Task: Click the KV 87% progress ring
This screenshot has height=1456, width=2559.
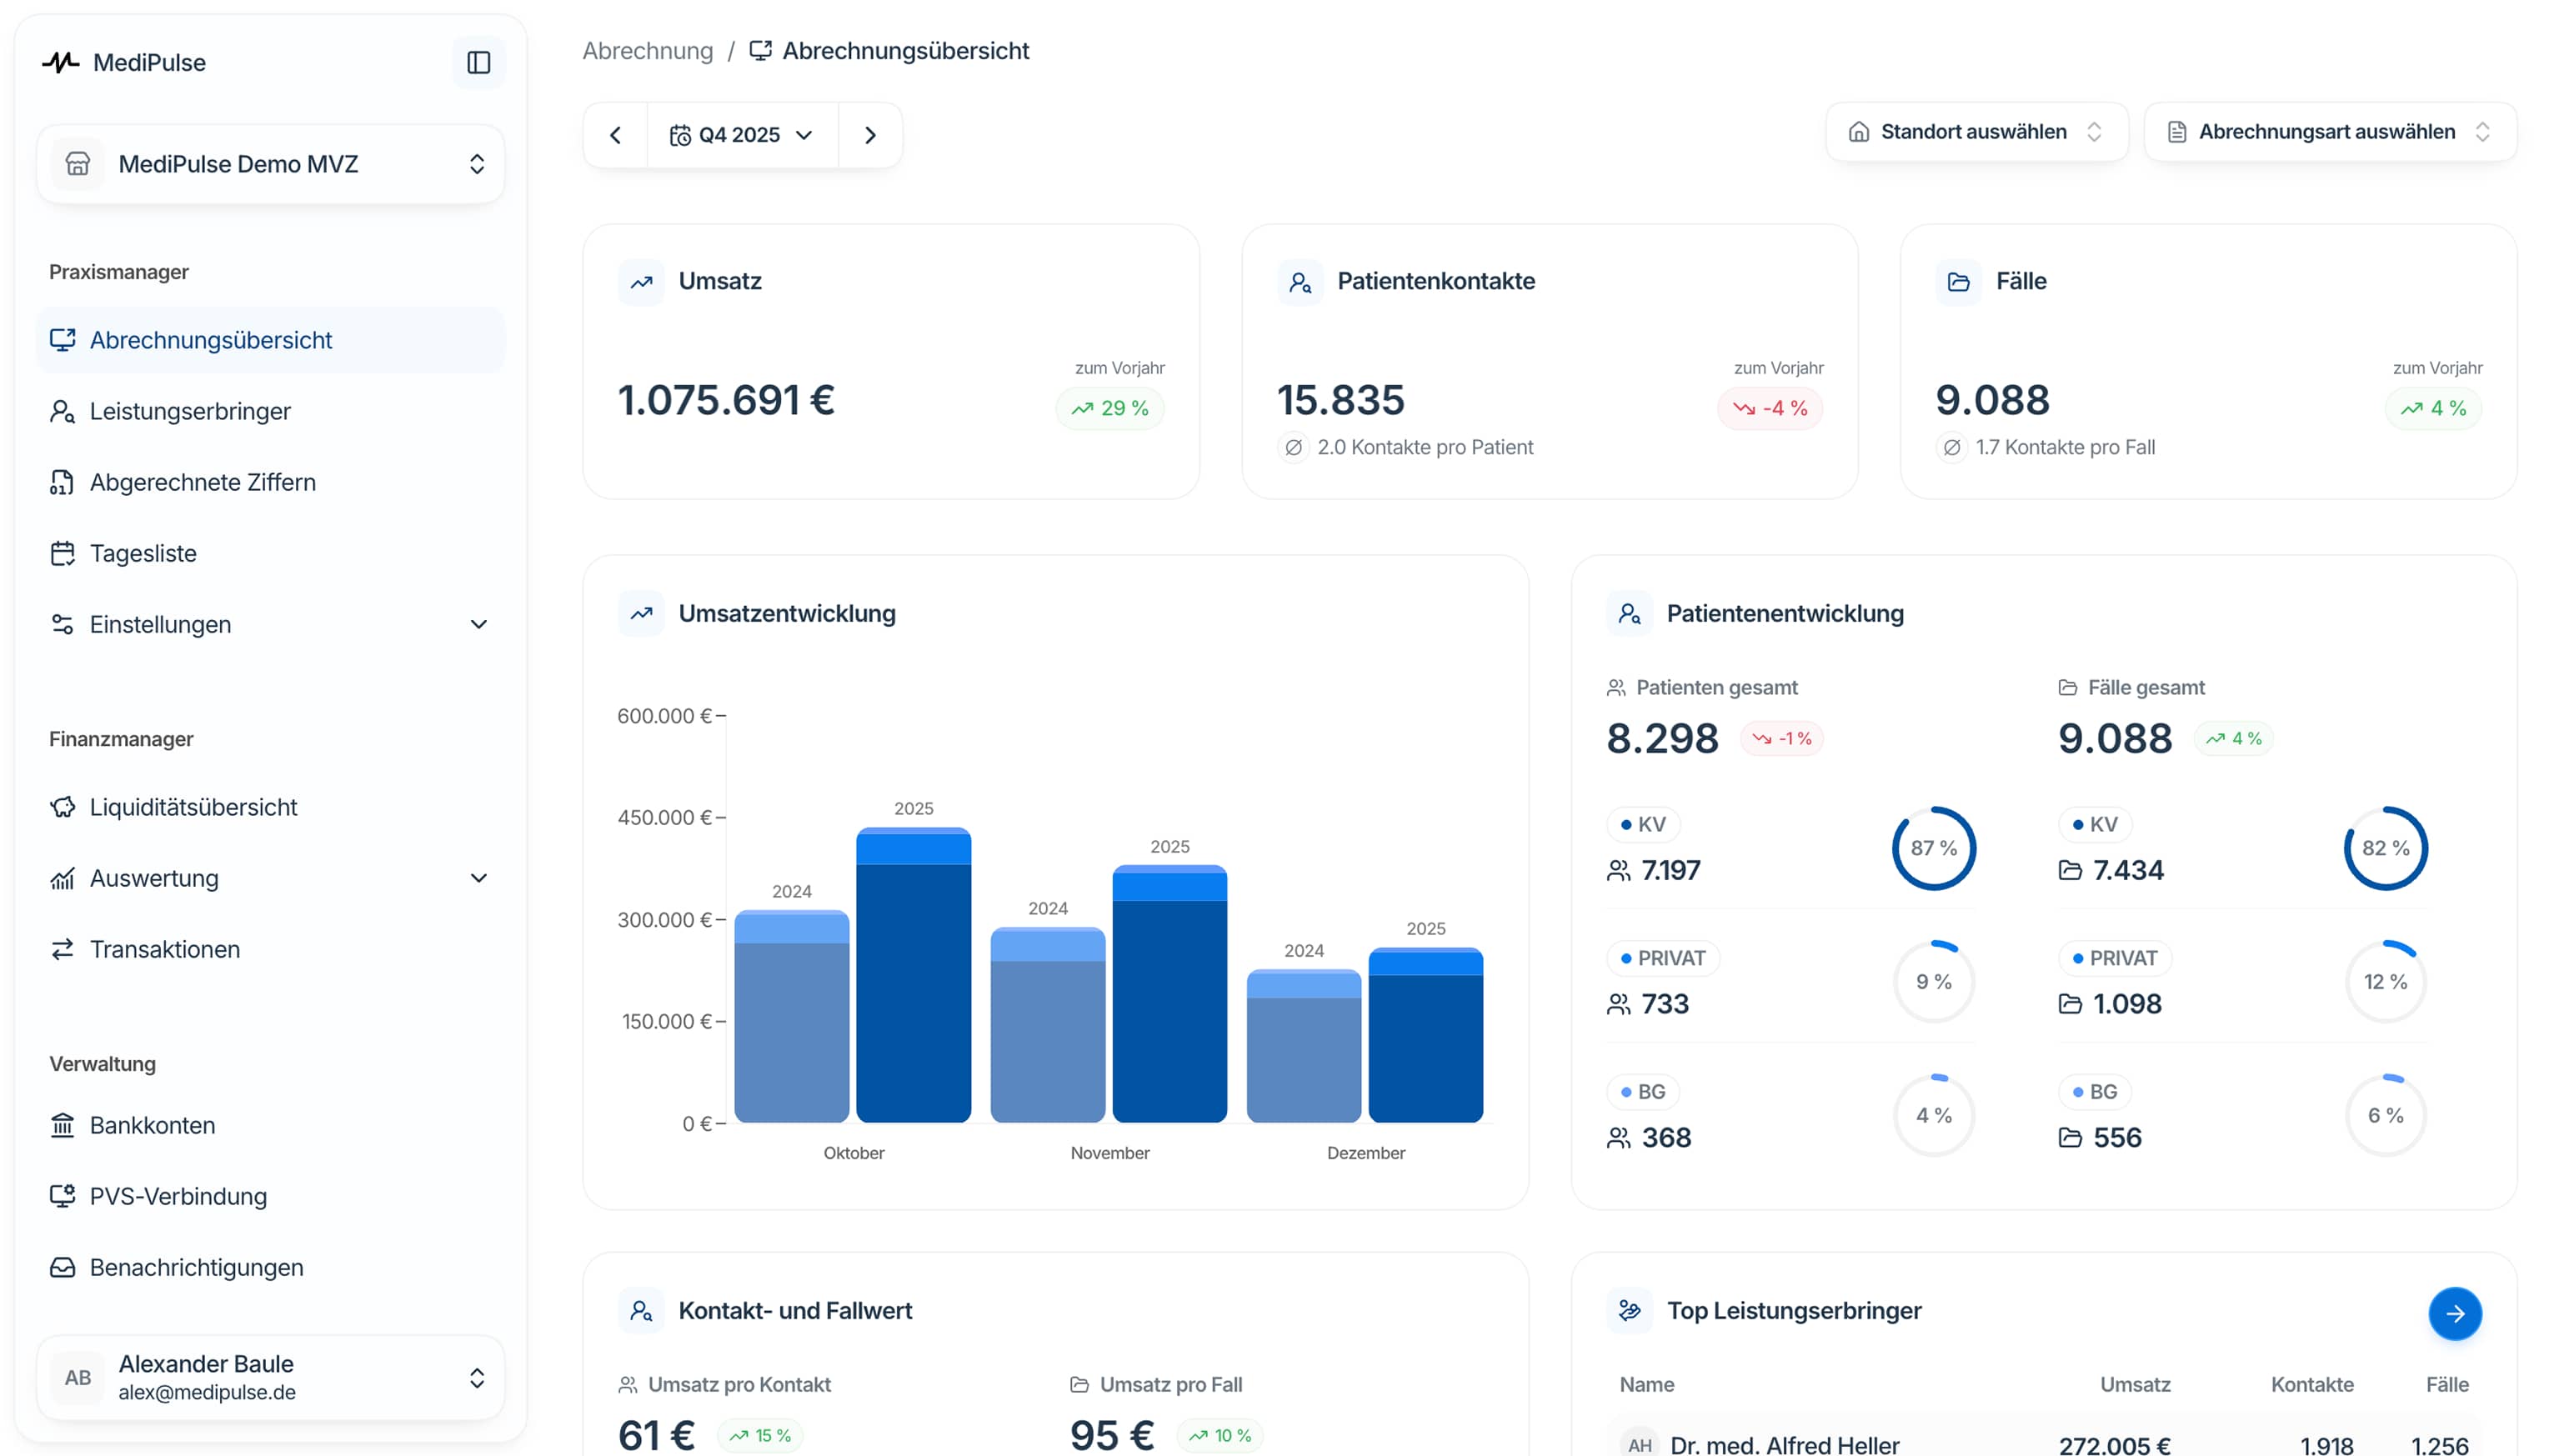Action: tap(1933, 848)
